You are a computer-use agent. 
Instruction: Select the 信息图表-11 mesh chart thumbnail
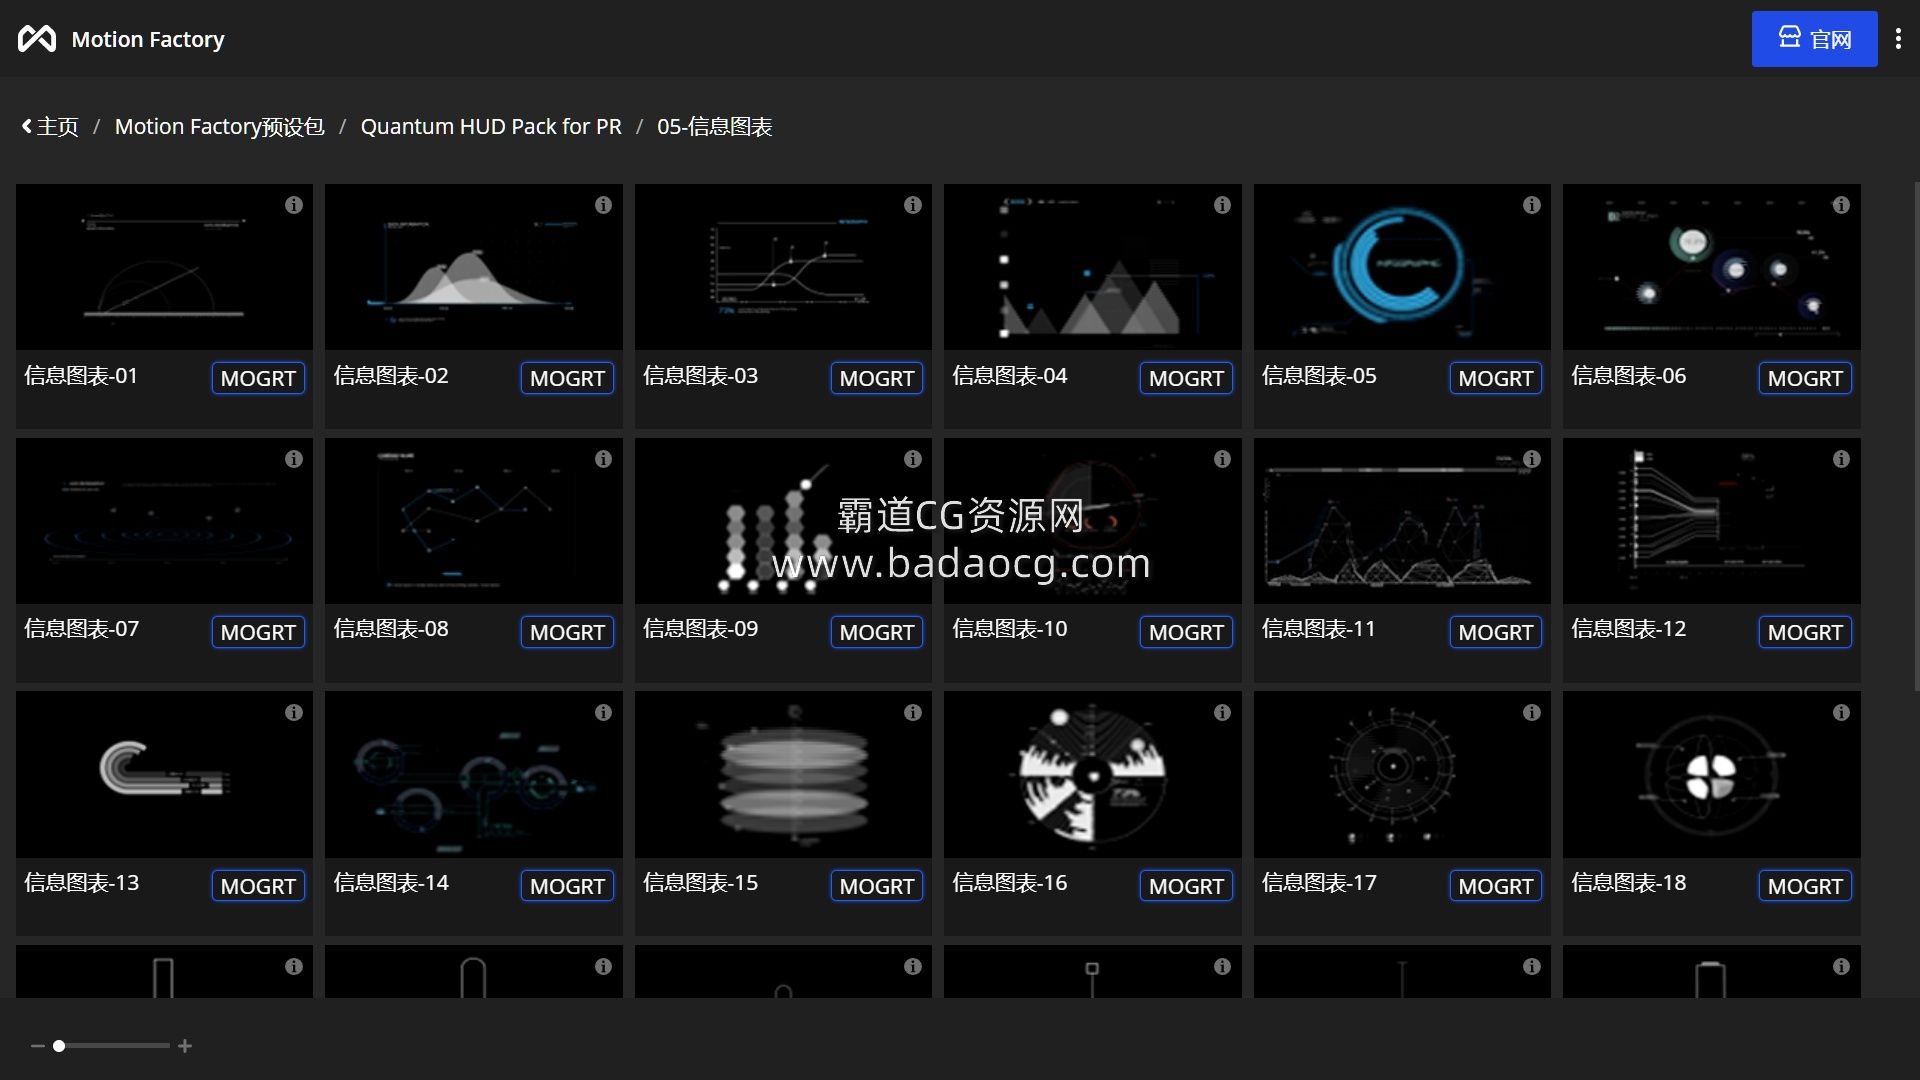click(x=1402, y=521)
